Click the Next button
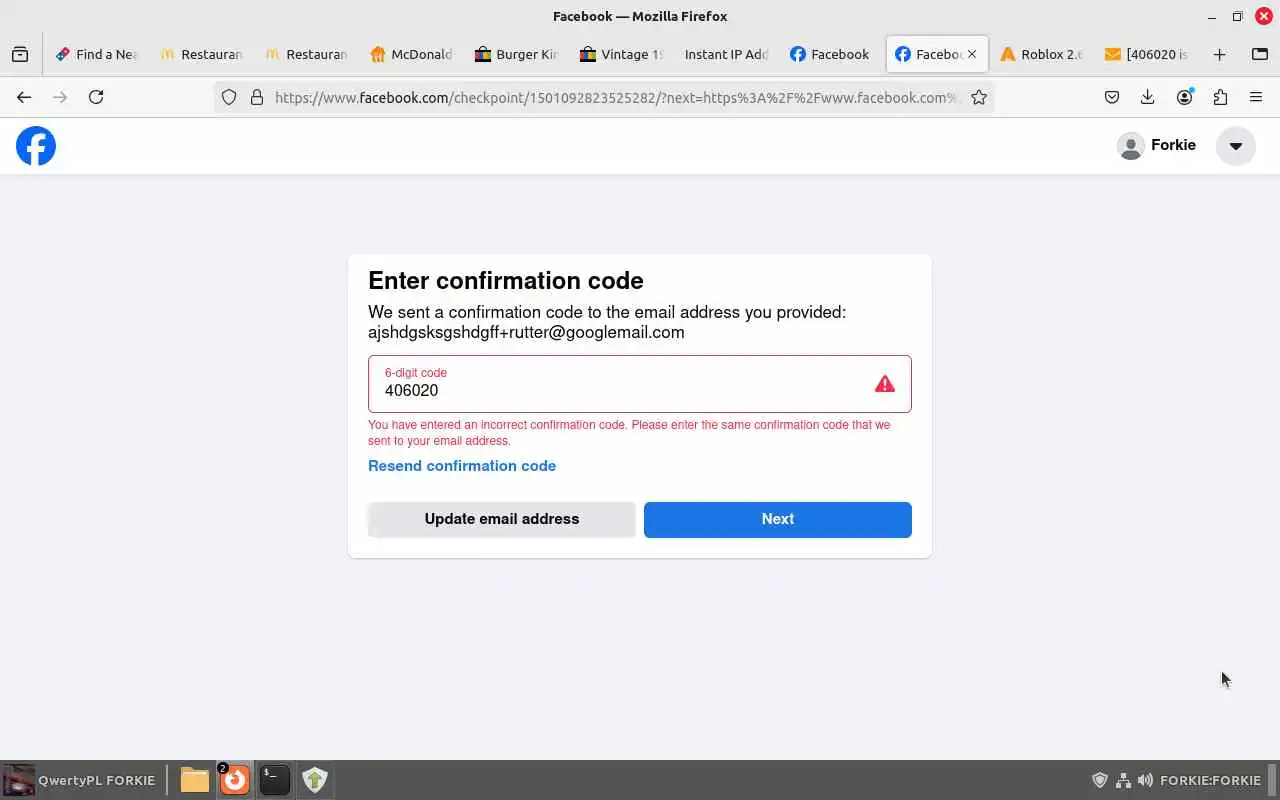1280x800 pixels. pos(778,519)
